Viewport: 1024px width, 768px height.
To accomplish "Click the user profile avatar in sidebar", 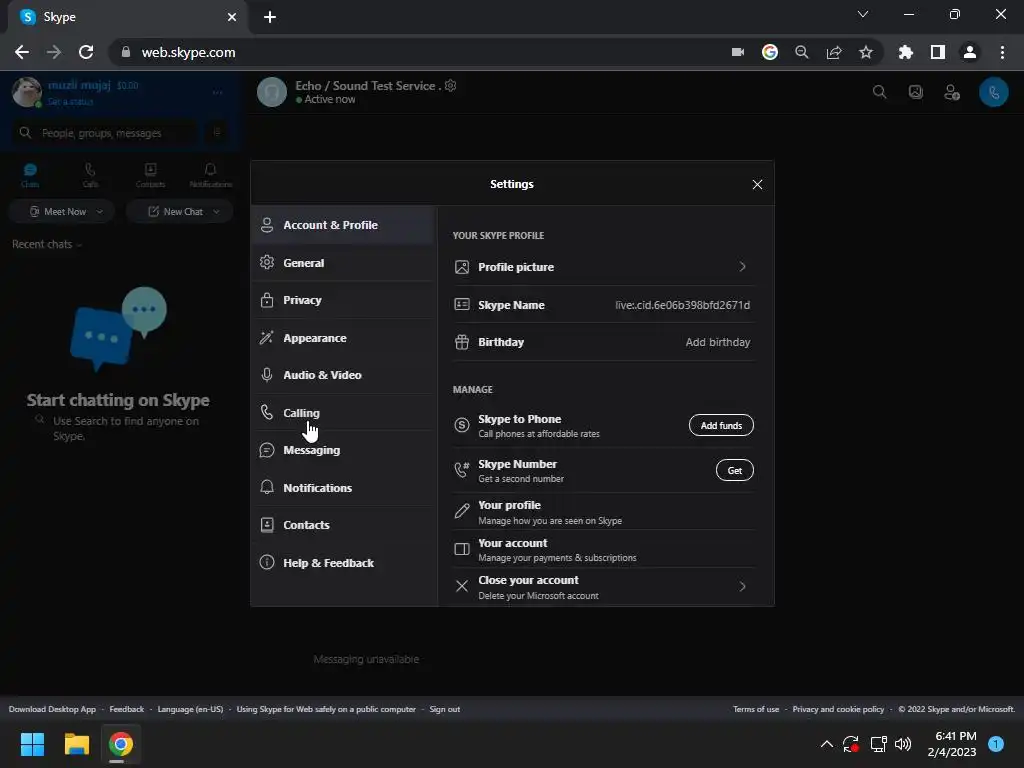I will (27, 92).
